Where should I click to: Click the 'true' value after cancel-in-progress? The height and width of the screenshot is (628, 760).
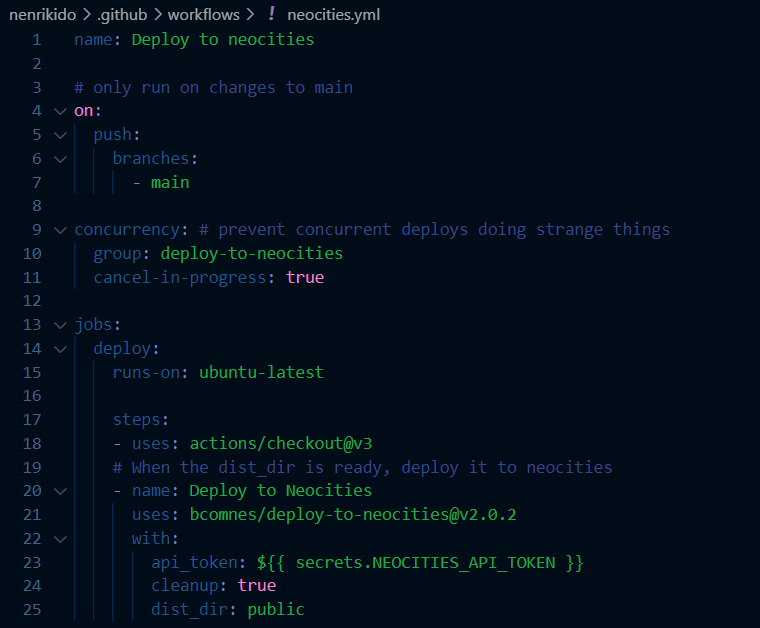tap(305, 277)
